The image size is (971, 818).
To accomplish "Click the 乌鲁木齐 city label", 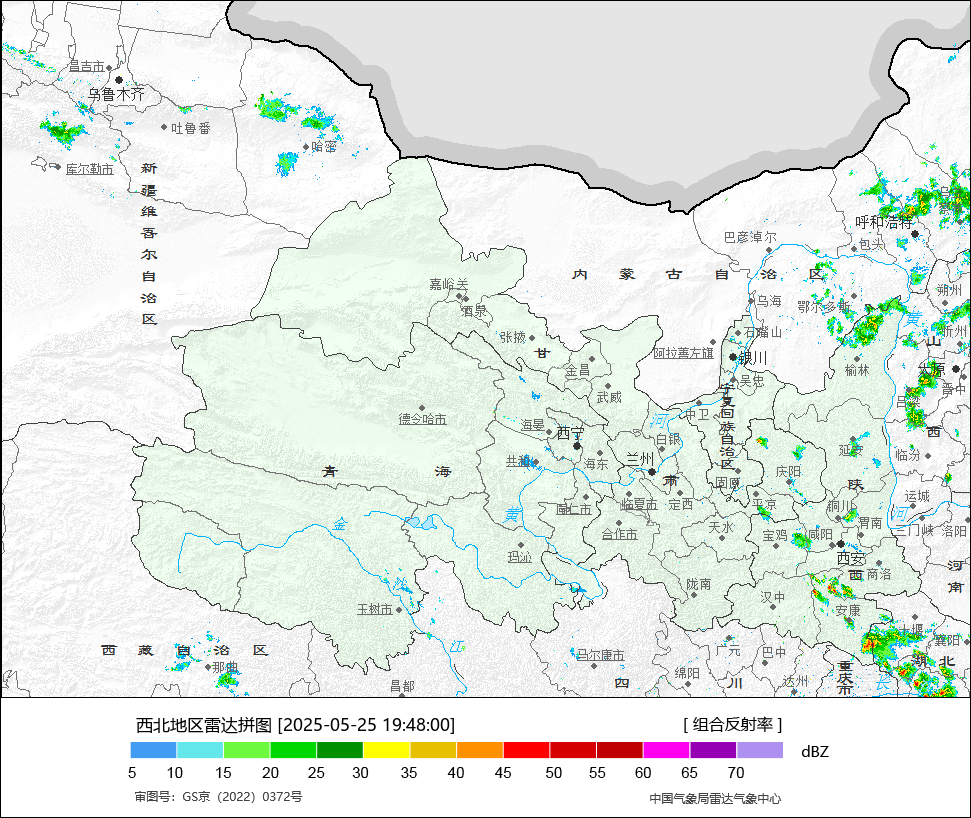I will [116, 94].
